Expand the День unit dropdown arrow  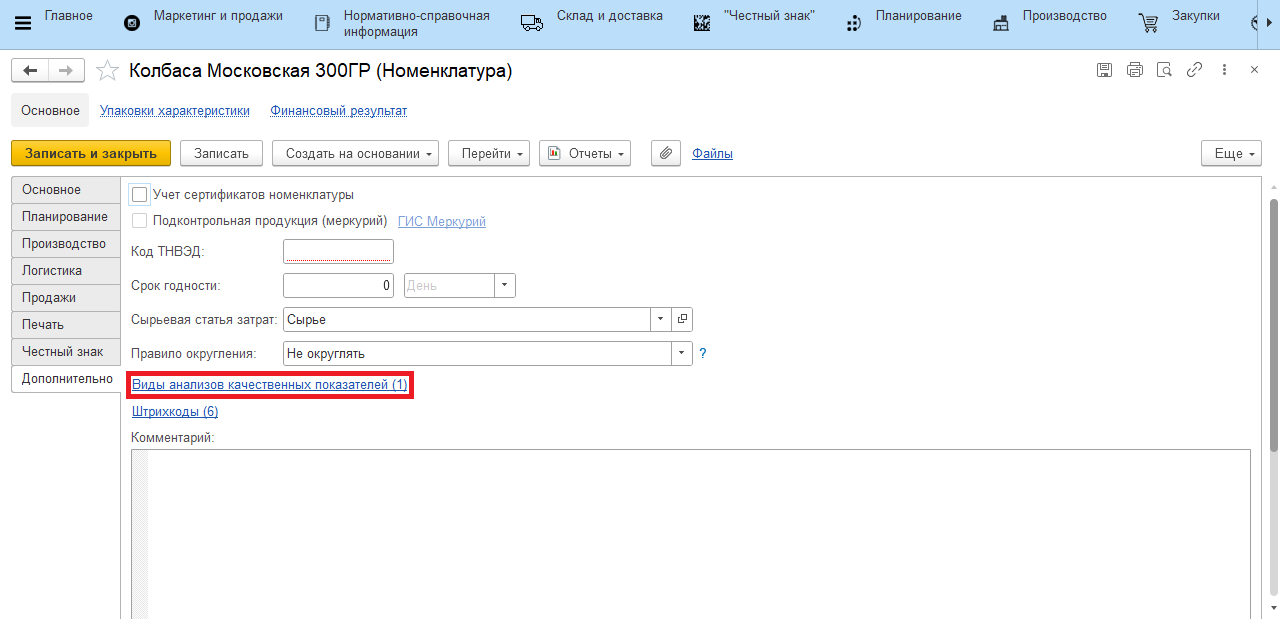point(505,285)
